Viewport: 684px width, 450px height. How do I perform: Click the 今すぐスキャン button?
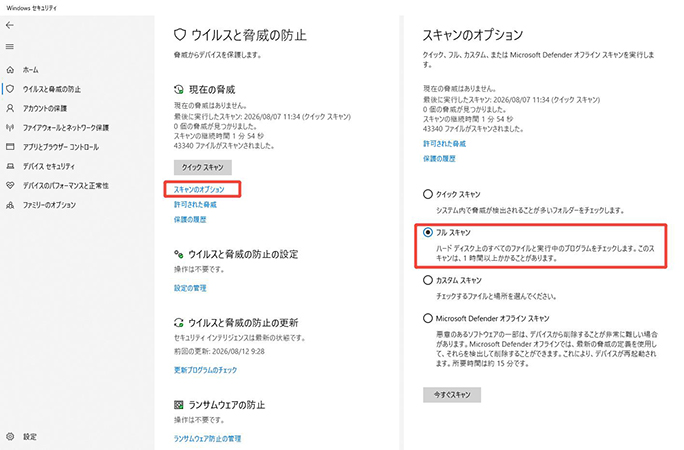click(x=452, y=395)
